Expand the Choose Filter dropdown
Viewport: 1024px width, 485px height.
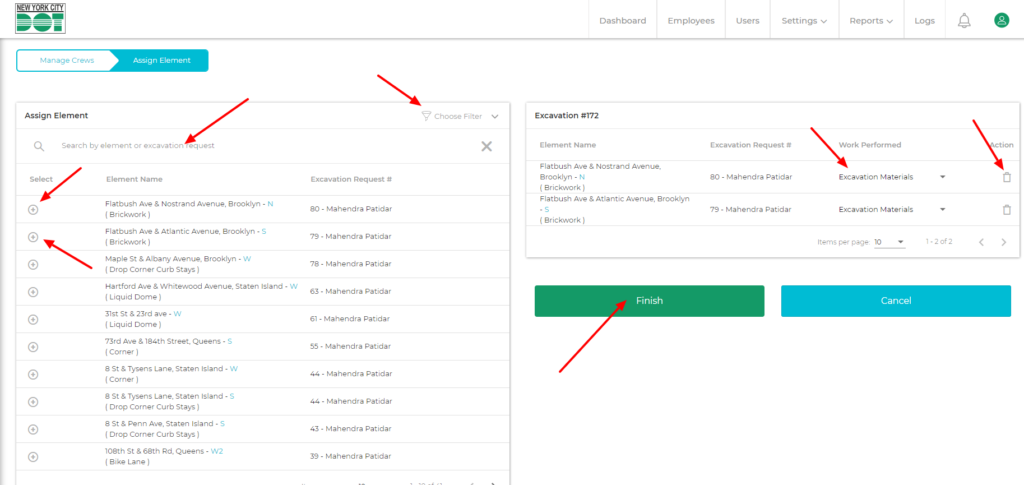click(460, 116)
